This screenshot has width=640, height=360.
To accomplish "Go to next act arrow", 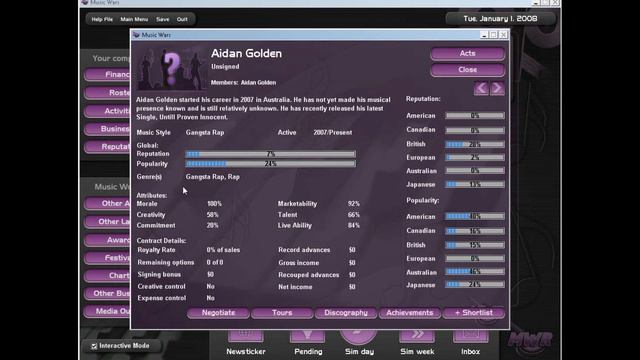I will click(x=497, y=88).
